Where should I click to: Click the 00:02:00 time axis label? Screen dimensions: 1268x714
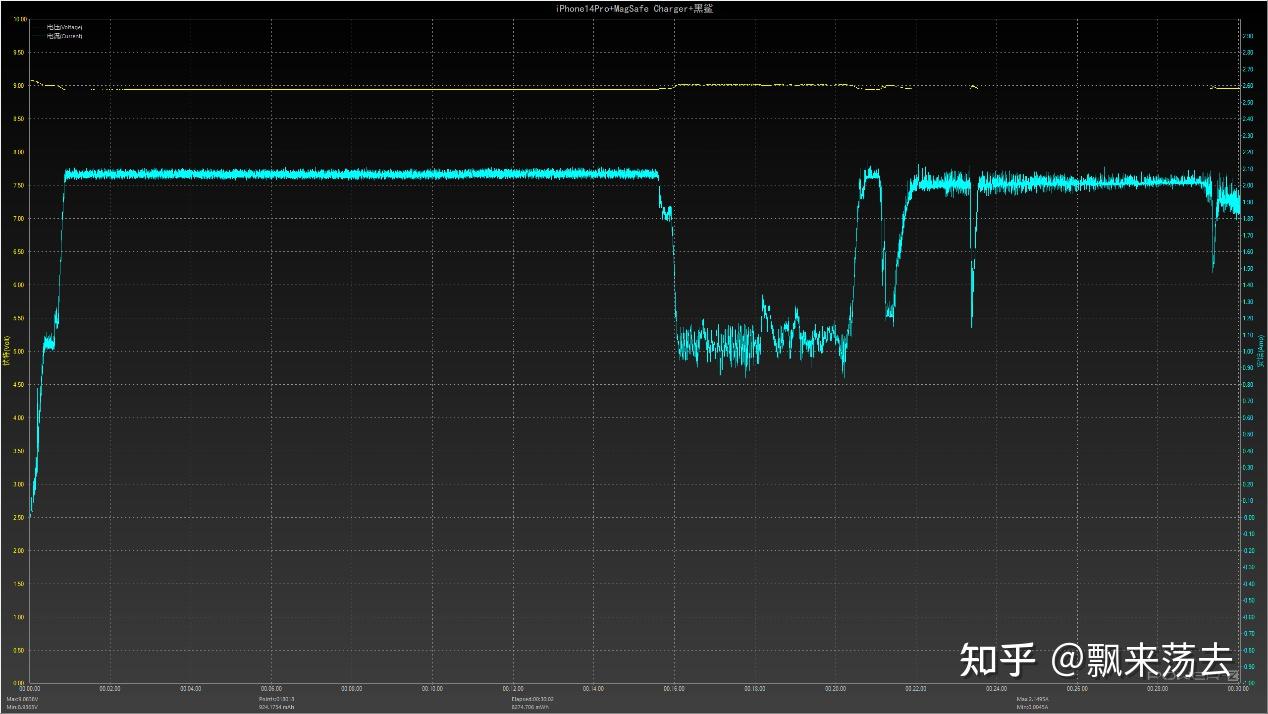tap(110, 689)
